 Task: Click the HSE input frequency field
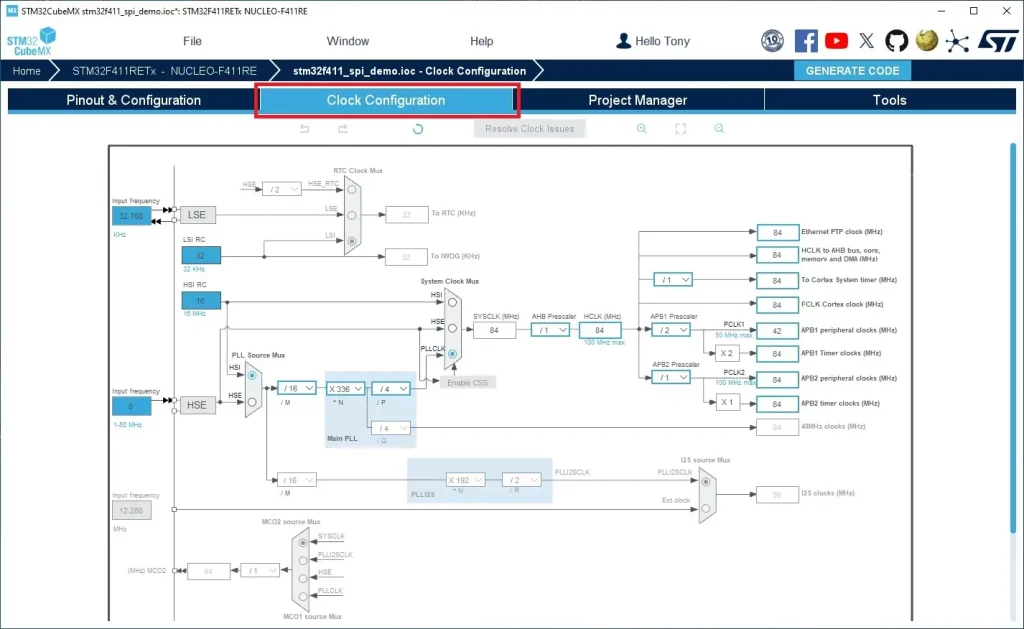(x=131, y=405)
